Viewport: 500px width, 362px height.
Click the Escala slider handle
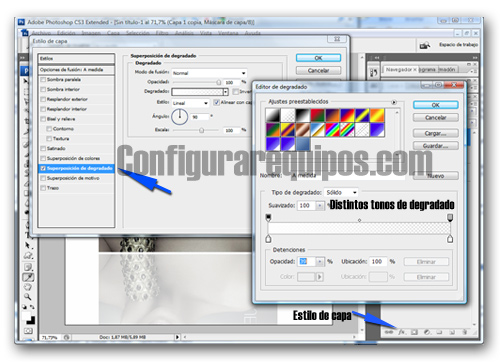[x=201, y=130]
